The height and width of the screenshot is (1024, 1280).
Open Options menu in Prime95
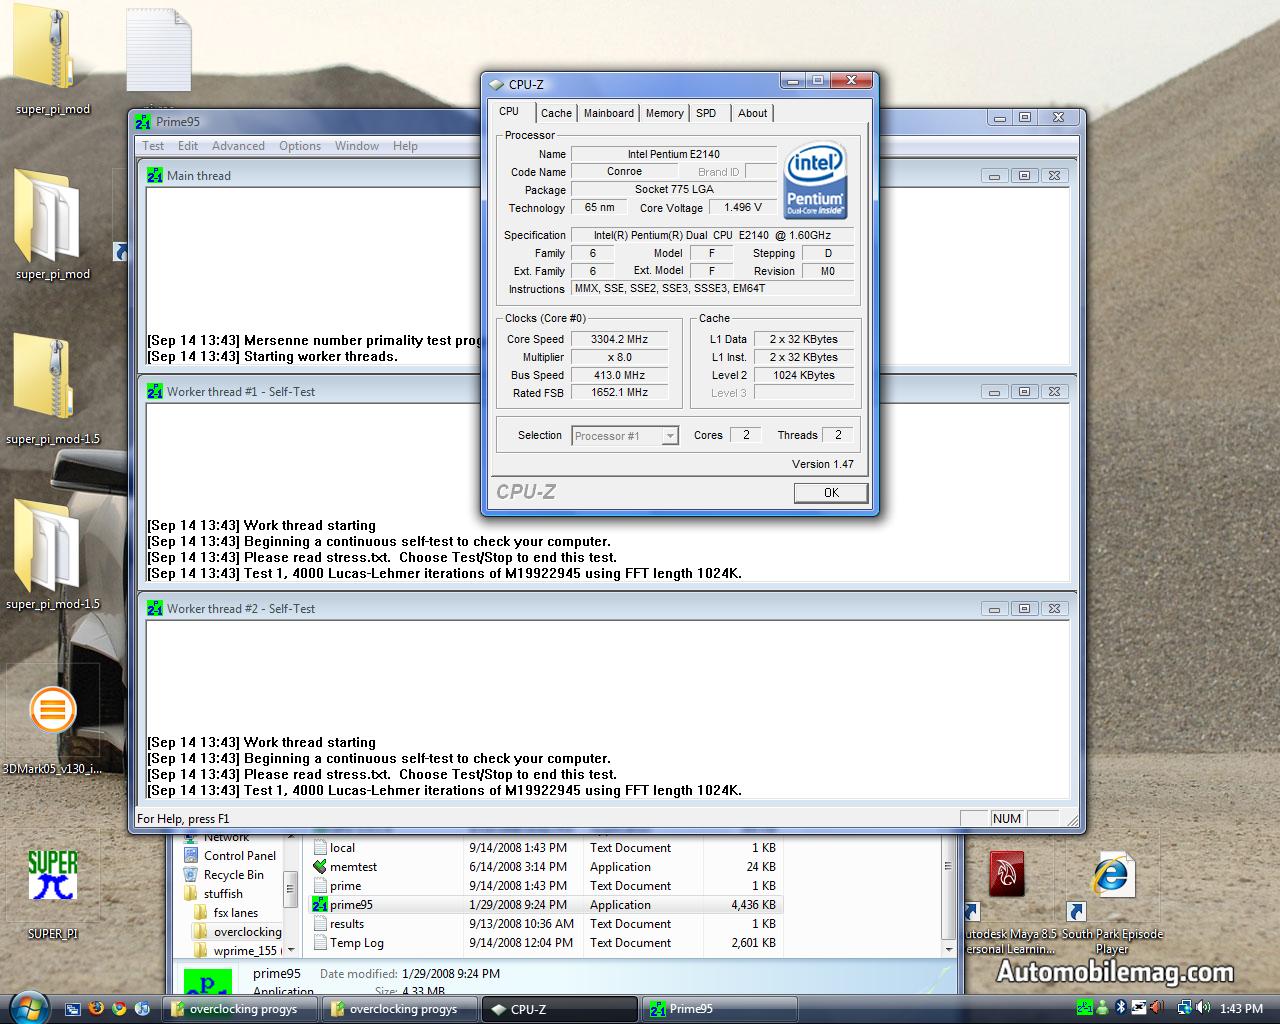[x=300, y=146]
